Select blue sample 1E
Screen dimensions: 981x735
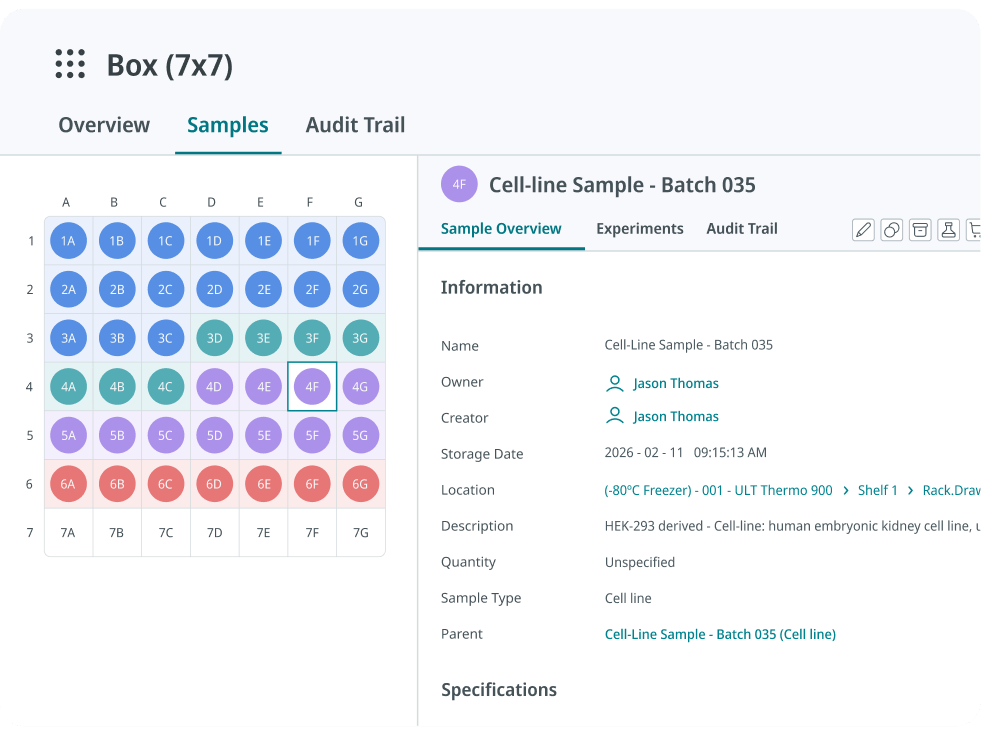263,241
